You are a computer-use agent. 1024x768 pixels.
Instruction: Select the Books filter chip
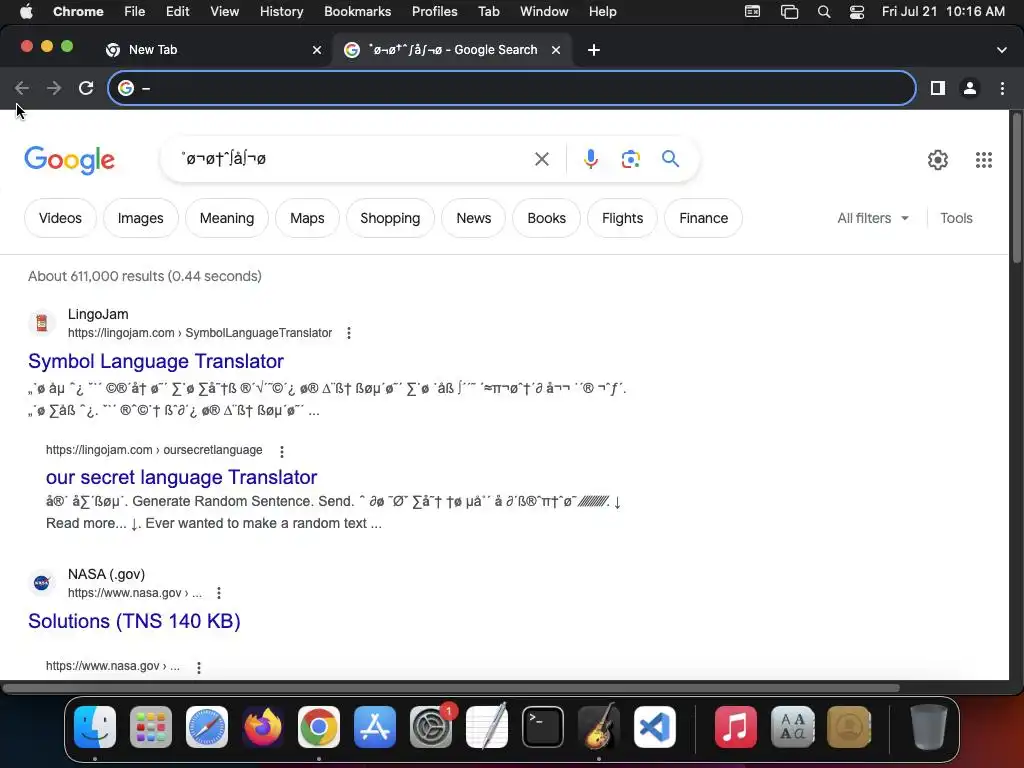pyautogui.click(x=547, y=218)
